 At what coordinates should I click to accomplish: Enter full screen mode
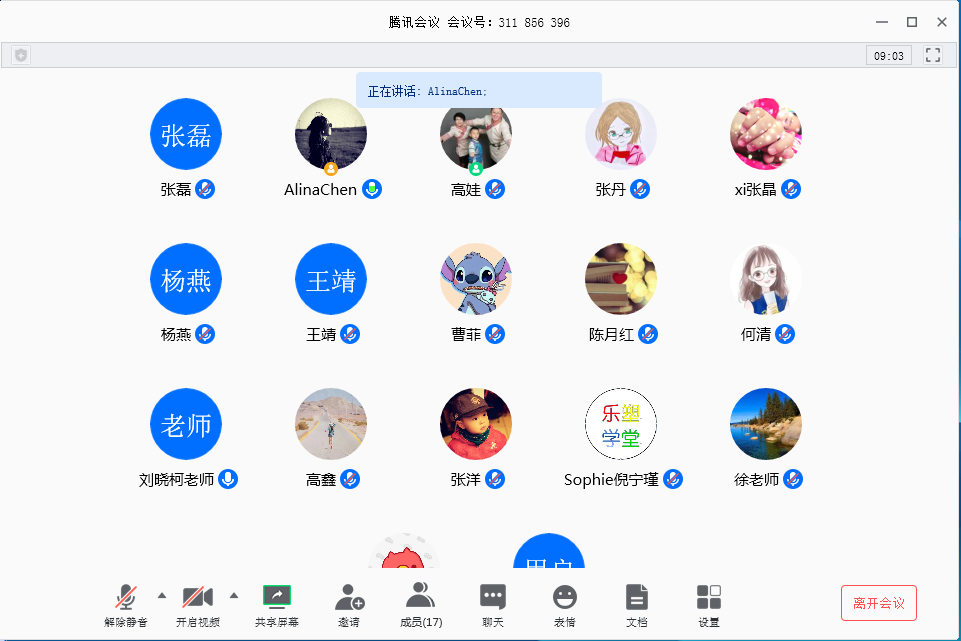tap(933, 56)
